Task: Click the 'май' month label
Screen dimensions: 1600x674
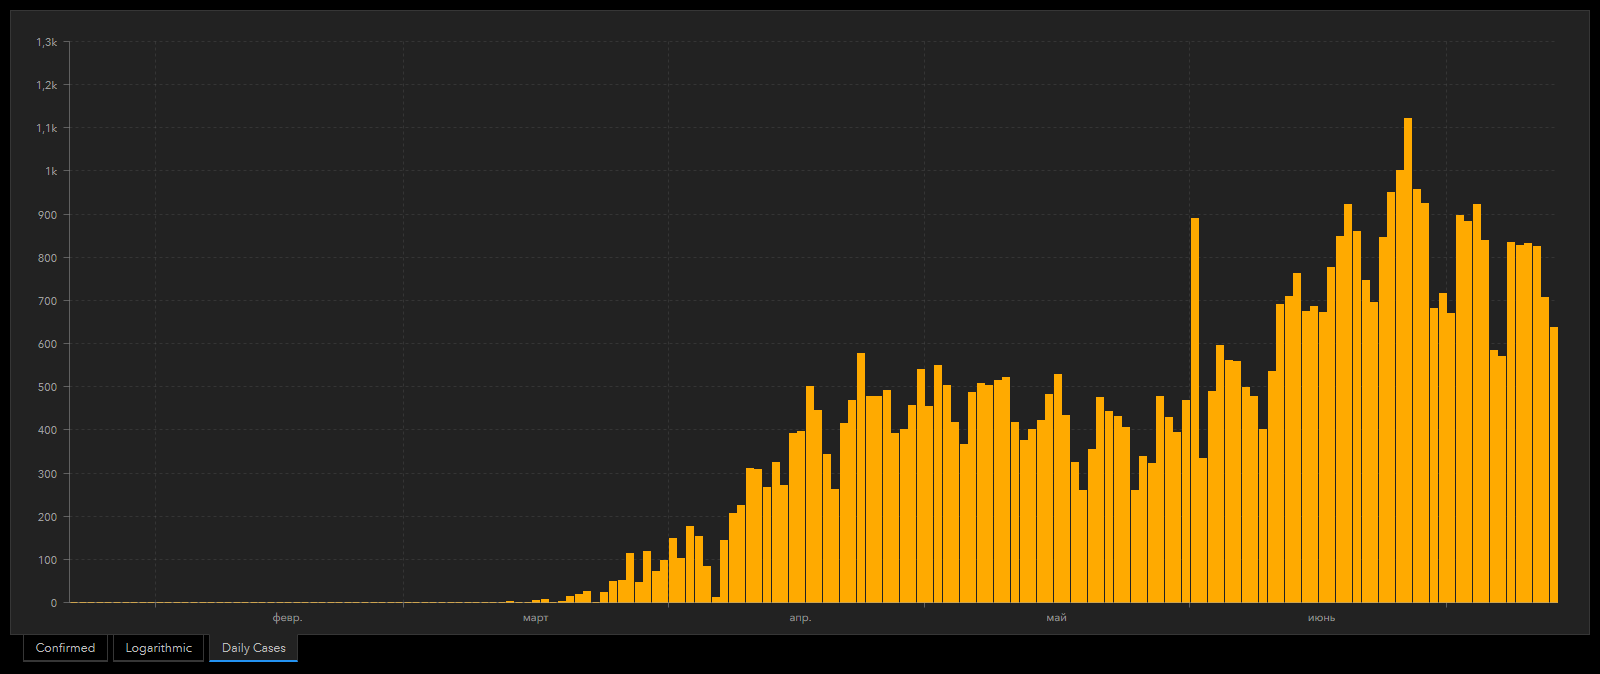Action: click(1056, 618)
